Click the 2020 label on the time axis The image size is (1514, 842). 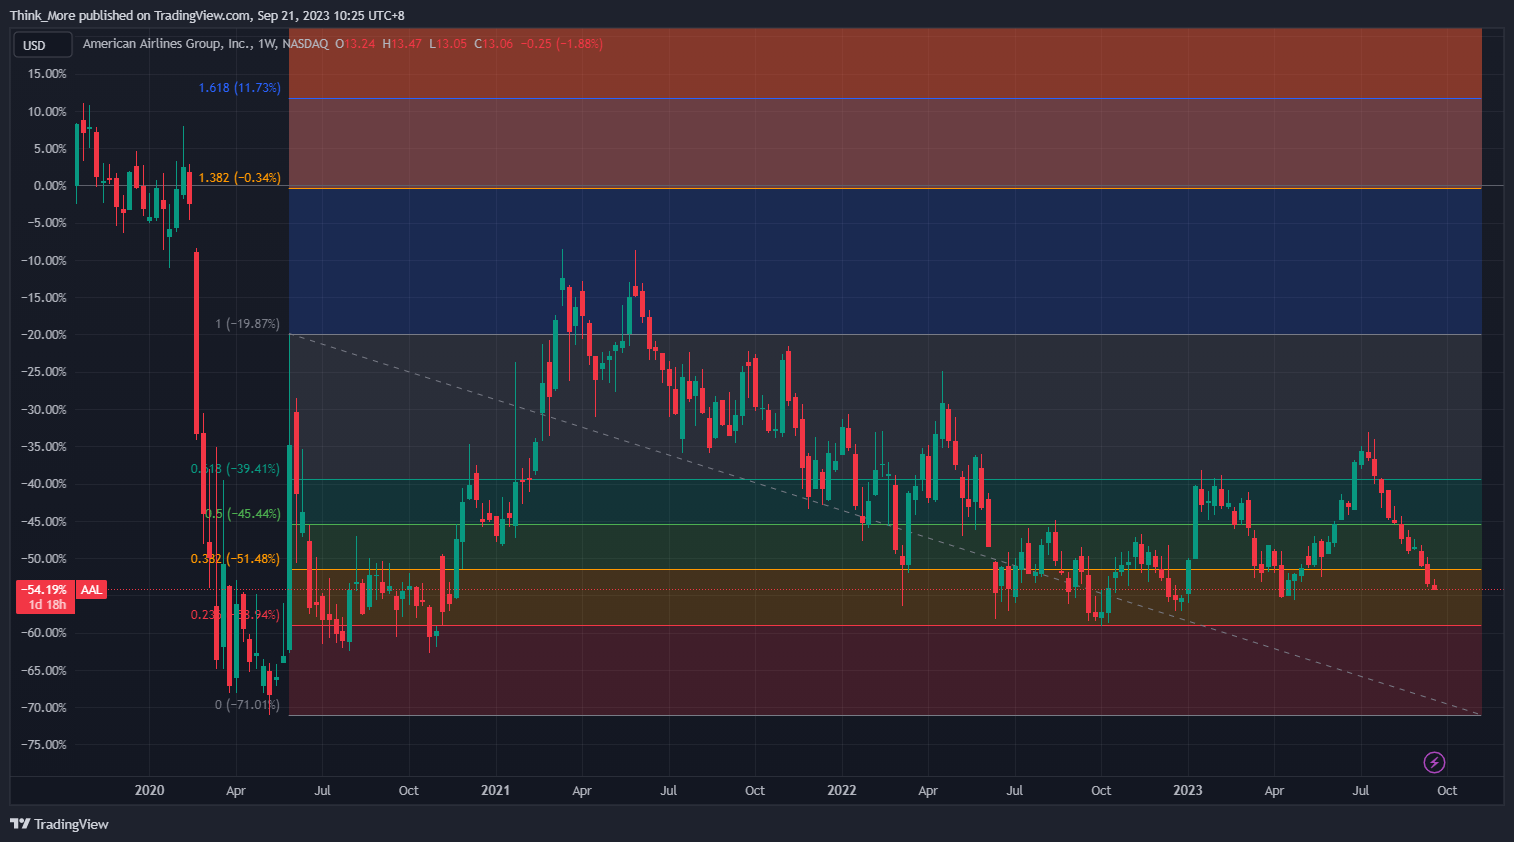click(149, 791)
